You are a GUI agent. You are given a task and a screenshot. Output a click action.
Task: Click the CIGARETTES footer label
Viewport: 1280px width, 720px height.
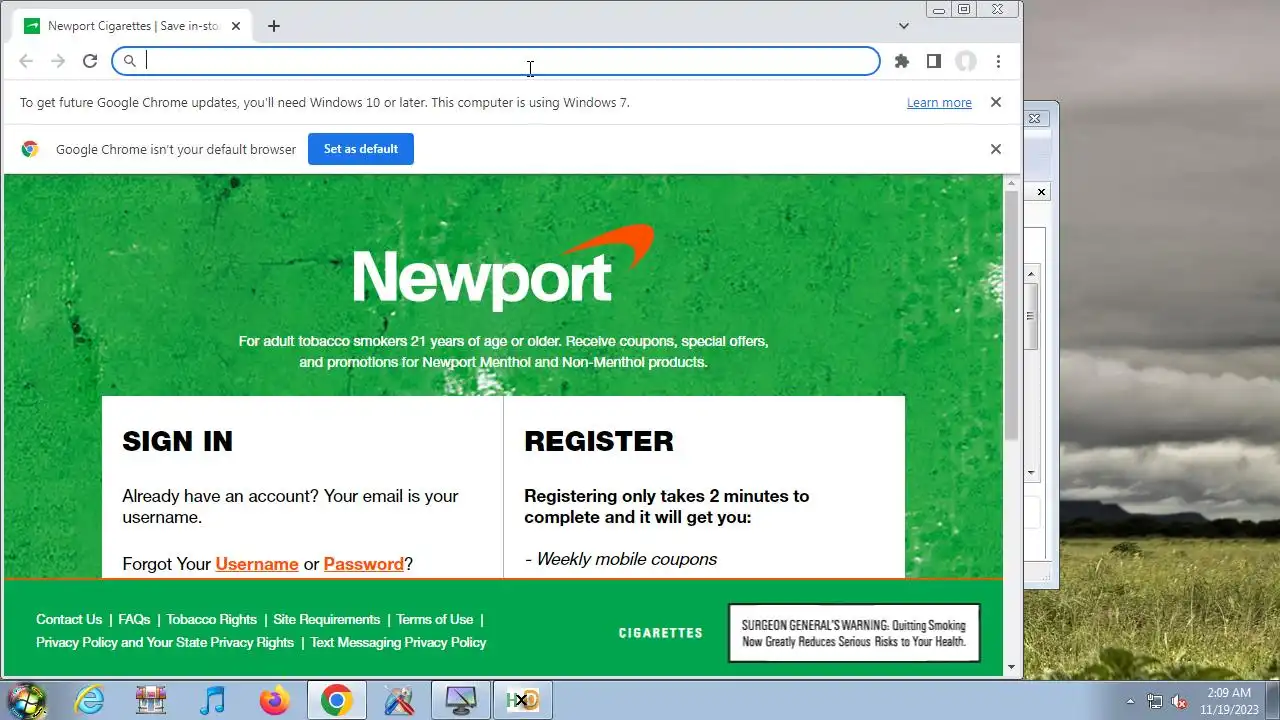(661, 633)
